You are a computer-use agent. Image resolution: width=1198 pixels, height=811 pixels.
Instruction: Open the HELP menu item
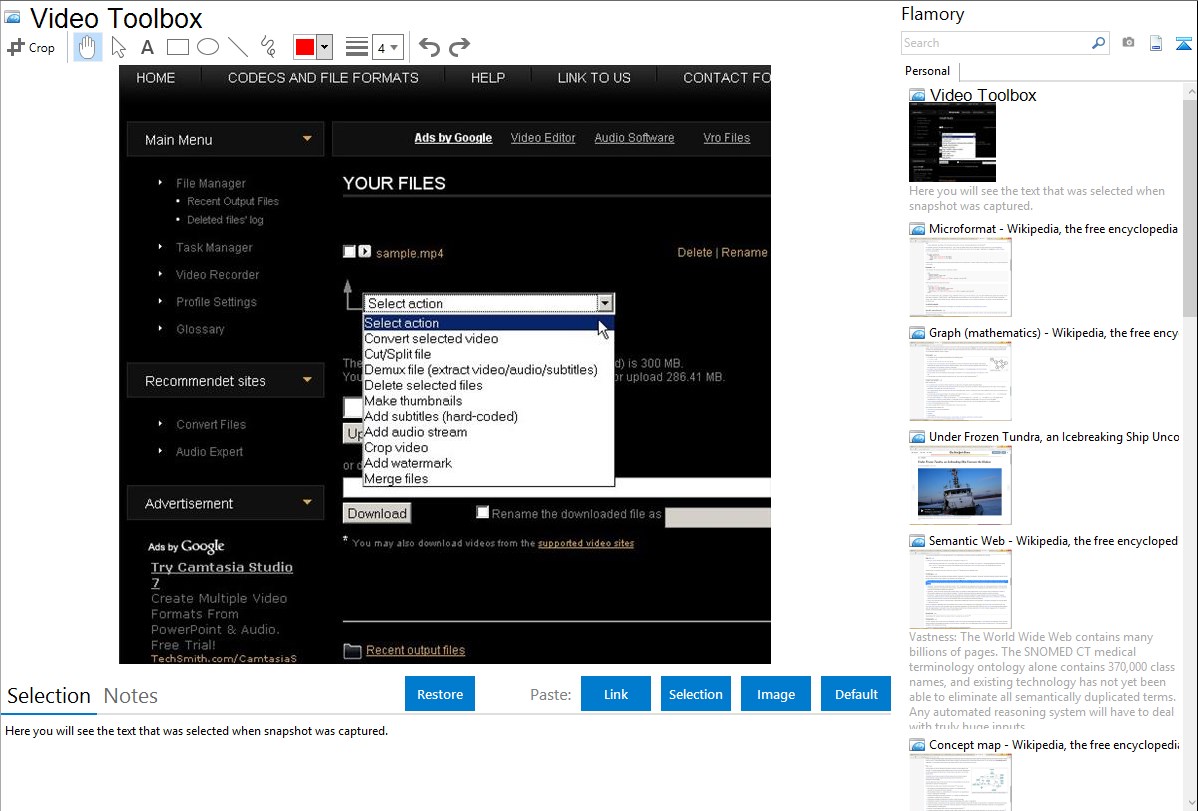click(x=487, y=78)
